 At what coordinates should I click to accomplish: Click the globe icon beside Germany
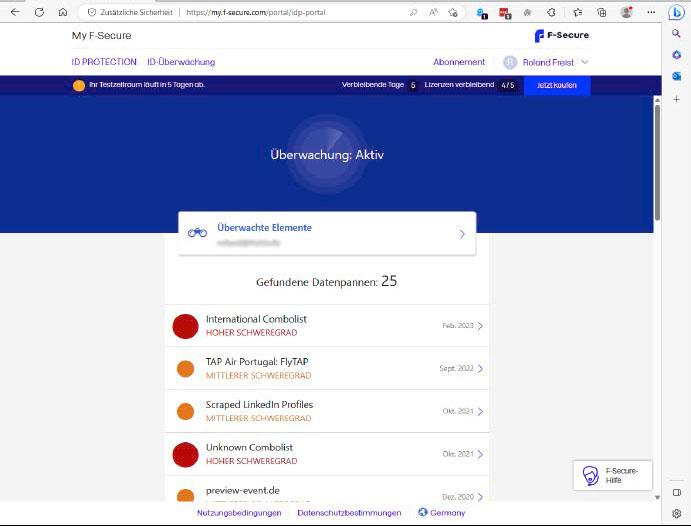click(x=423, y=512)
